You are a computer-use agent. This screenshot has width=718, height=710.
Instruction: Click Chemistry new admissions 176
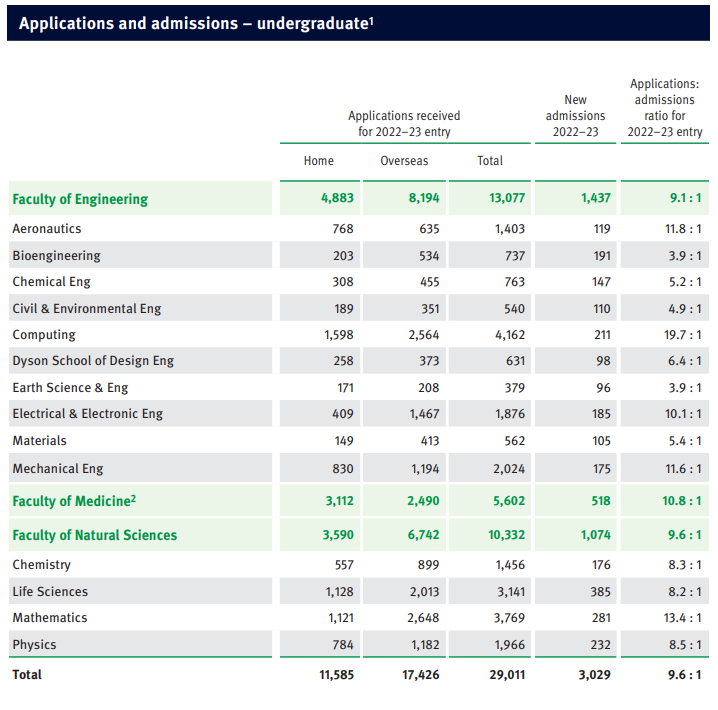point(602,565)
